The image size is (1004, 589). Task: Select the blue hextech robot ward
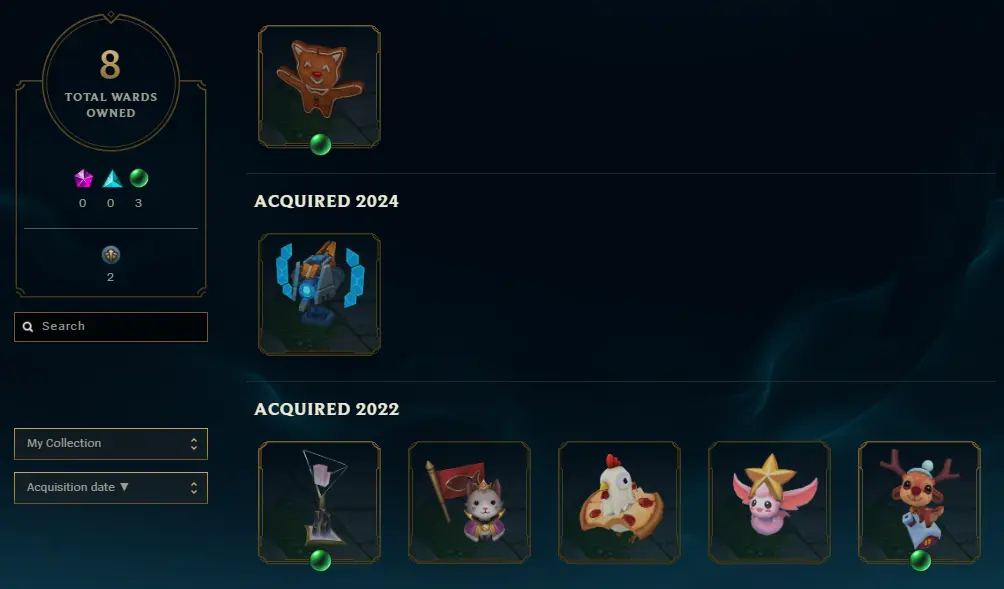coord(320,294)
